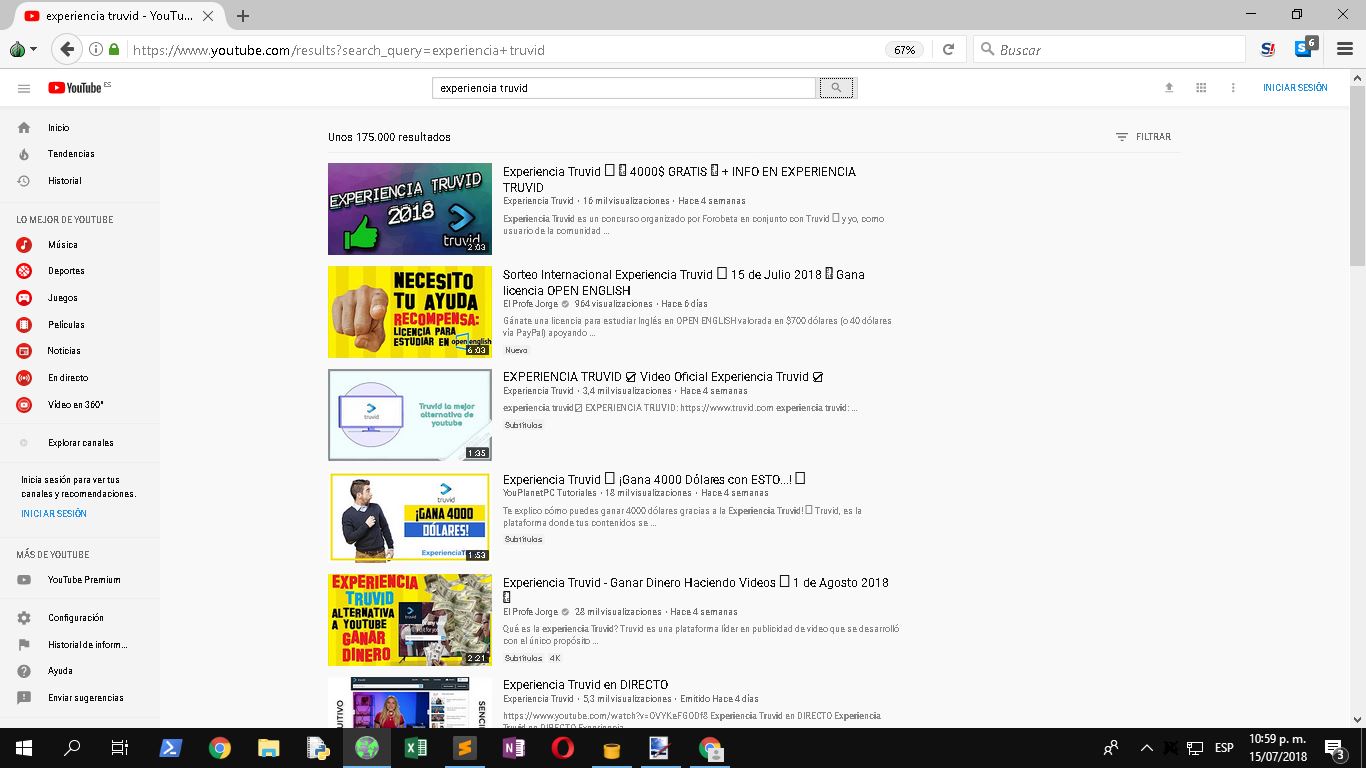This screenshot has width=1366, height=768.
Task: Open Vídeo en 360° in the sidebar
Action: tap(75, 405)
